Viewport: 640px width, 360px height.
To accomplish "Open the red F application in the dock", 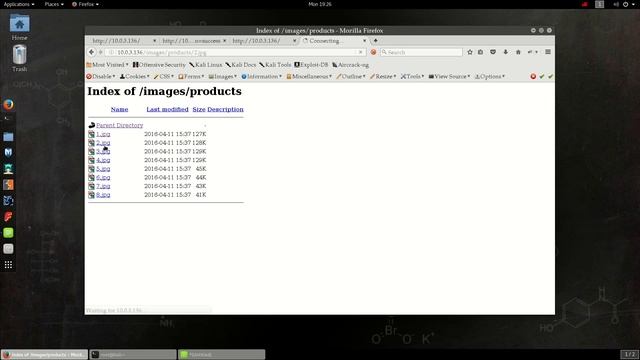I will tap(8, 217).
